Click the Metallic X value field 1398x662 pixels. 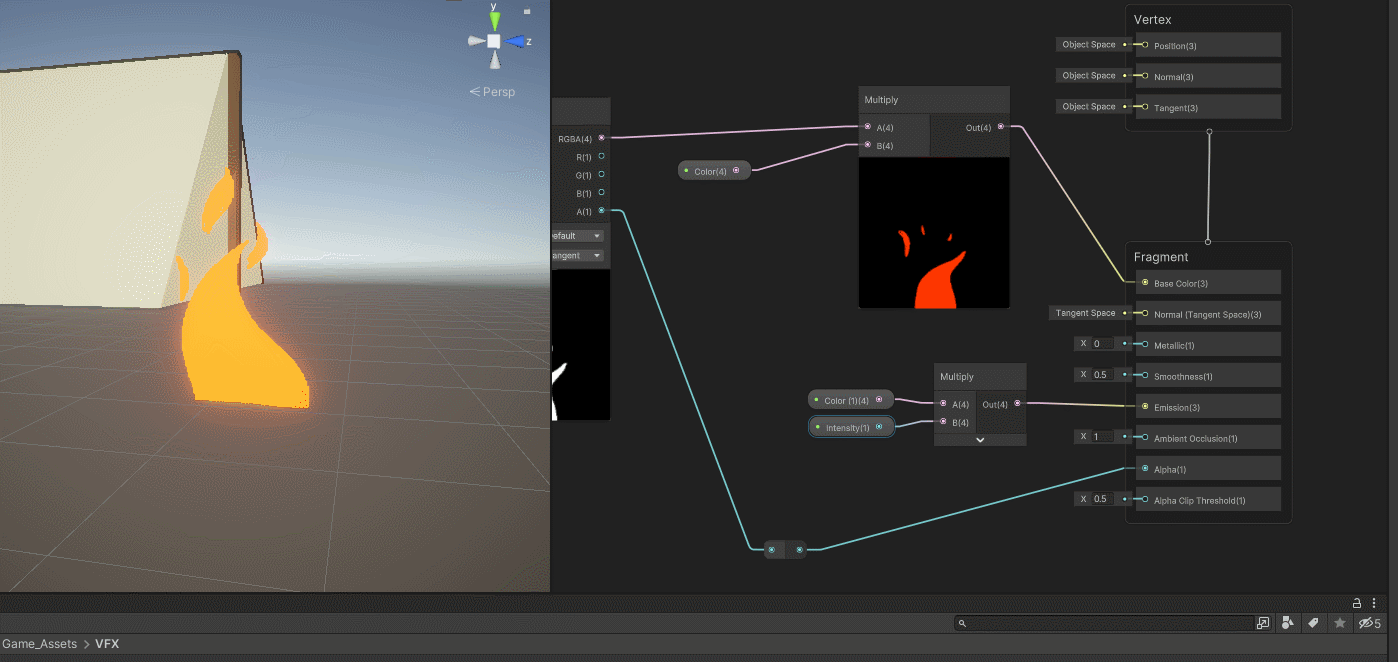[x=1103, y=343]
